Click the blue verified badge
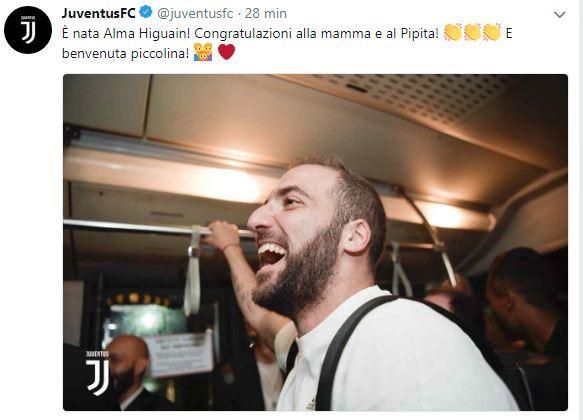 145,12
